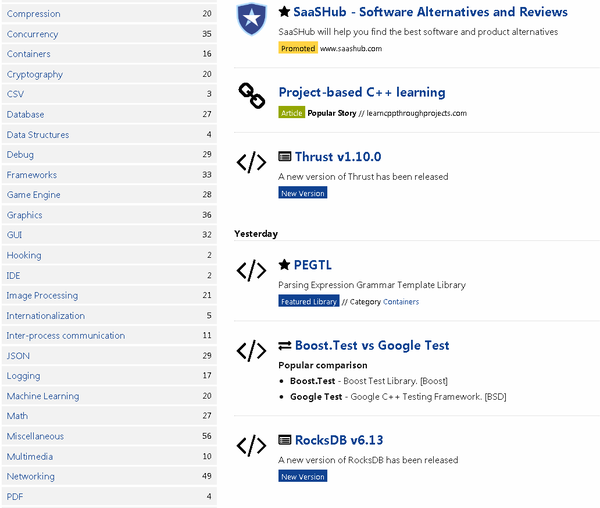The width and height of the screenshot is (600, 508).
Task: Open the Project-based C++ learning article
Action: point(362,93)
